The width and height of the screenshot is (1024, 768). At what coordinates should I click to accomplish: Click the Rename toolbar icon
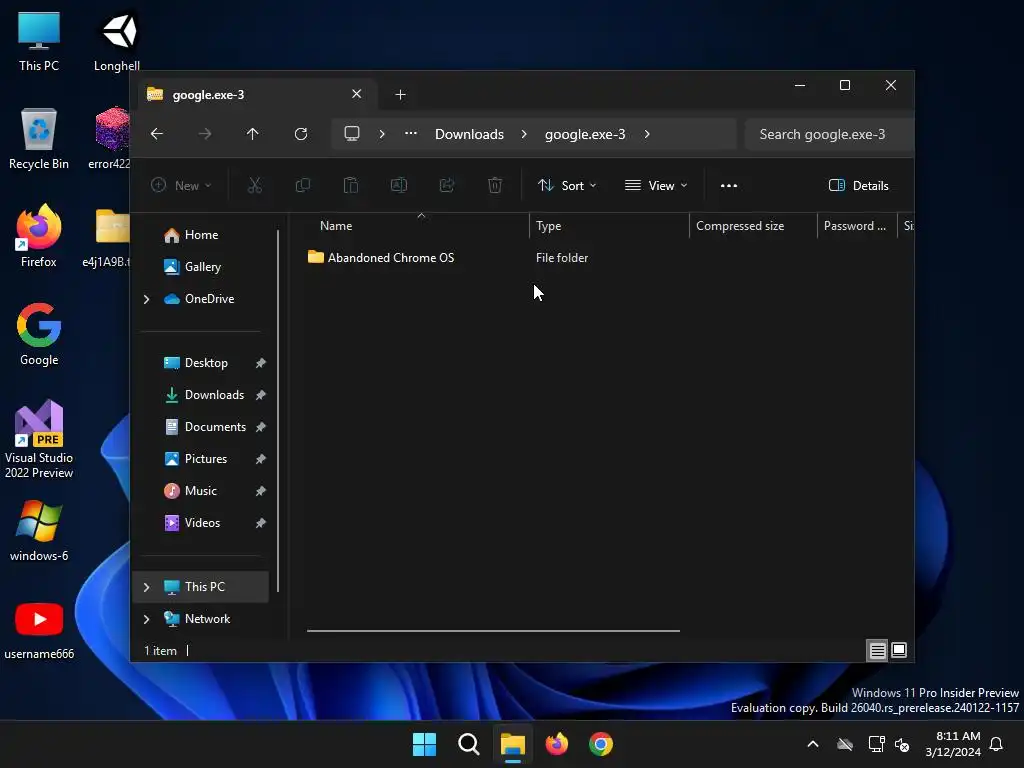pyautogui.click(x=399, y=185)
